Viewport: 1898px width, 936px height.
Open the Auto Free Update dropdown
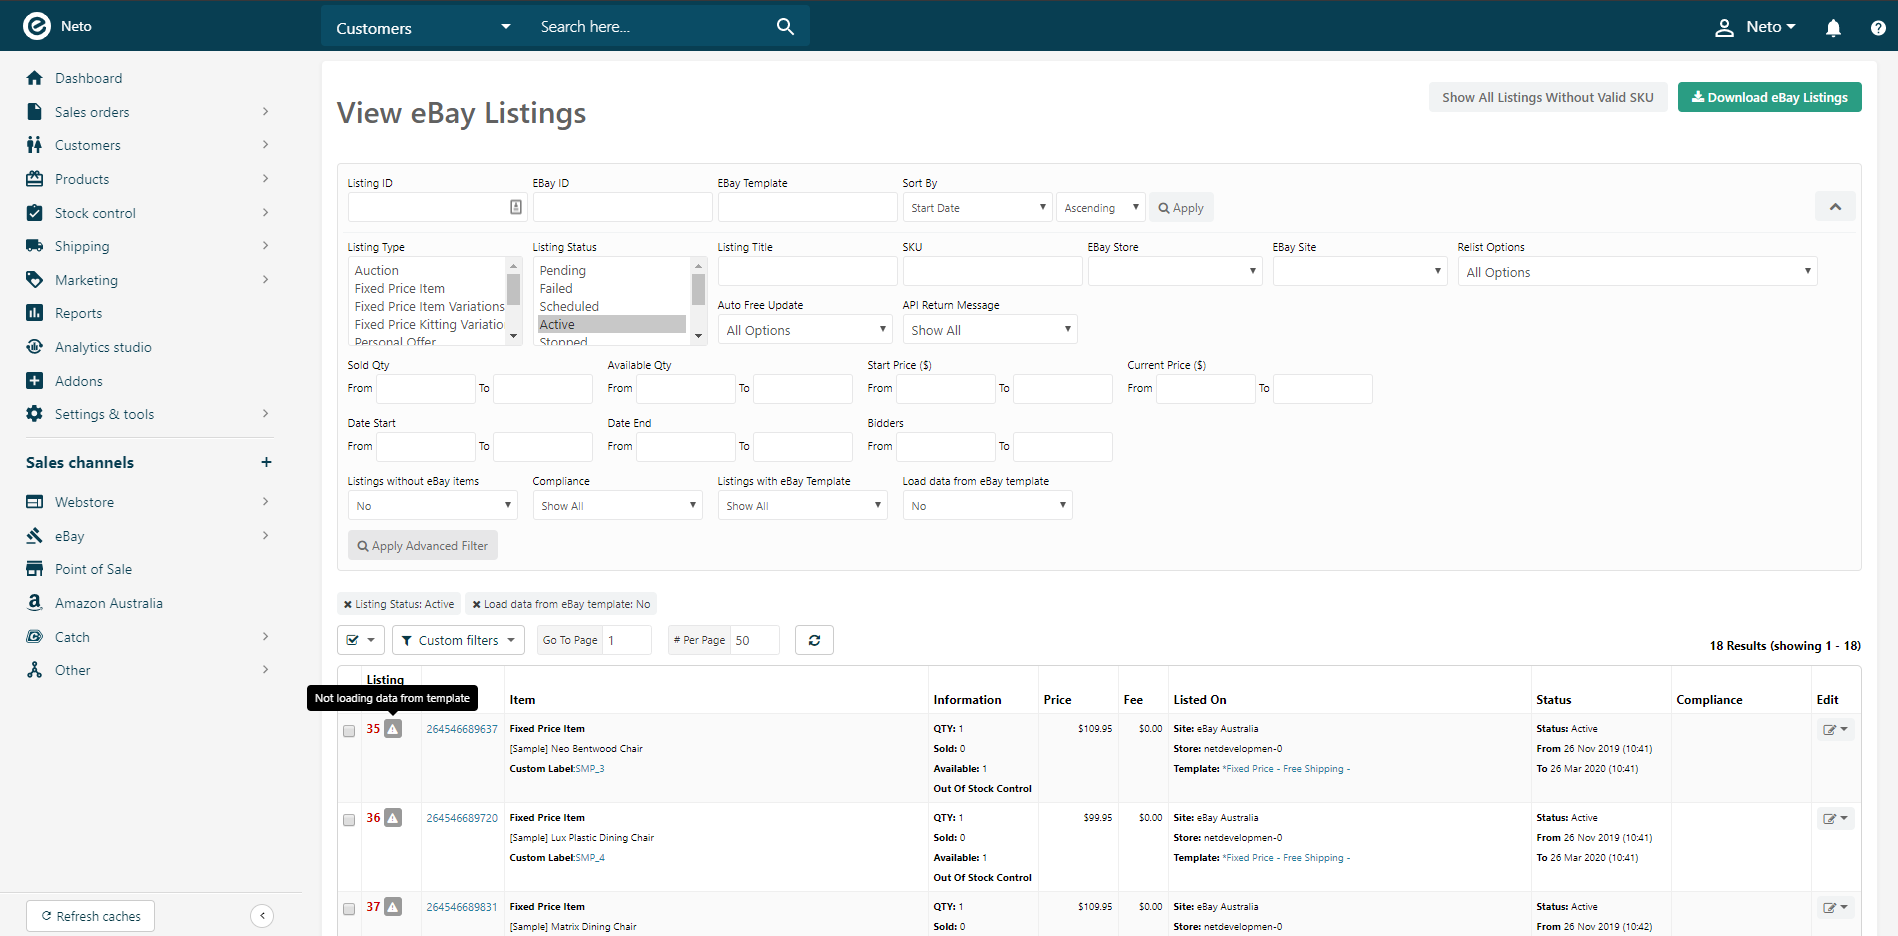(x=805, y=329)
